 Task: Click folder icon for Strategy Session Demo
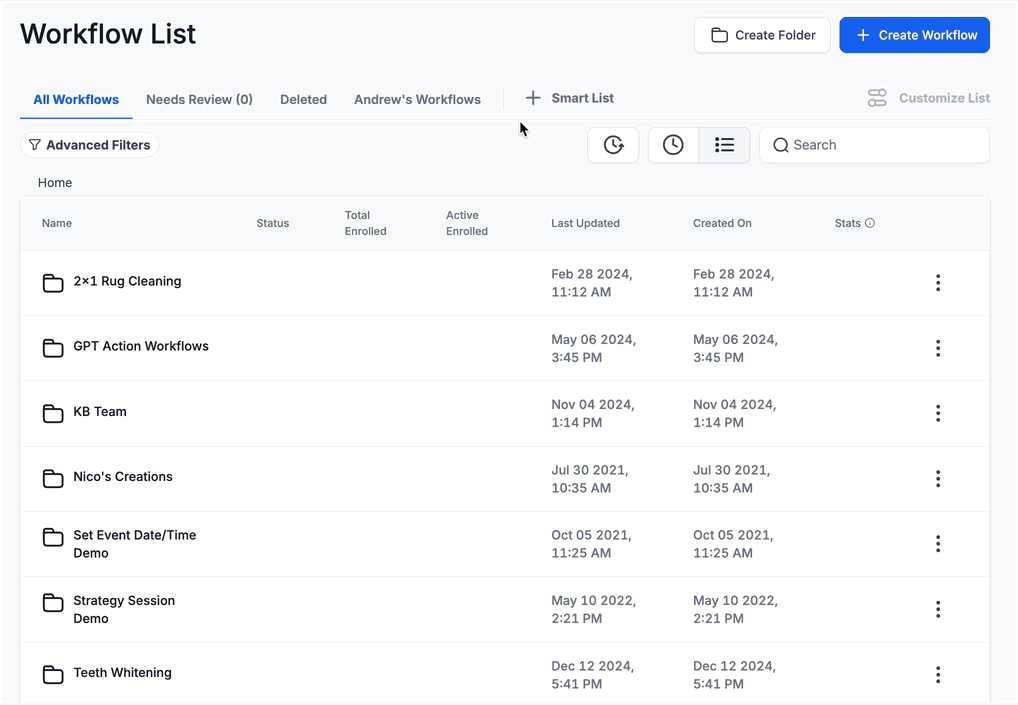(x=53, y=603)
